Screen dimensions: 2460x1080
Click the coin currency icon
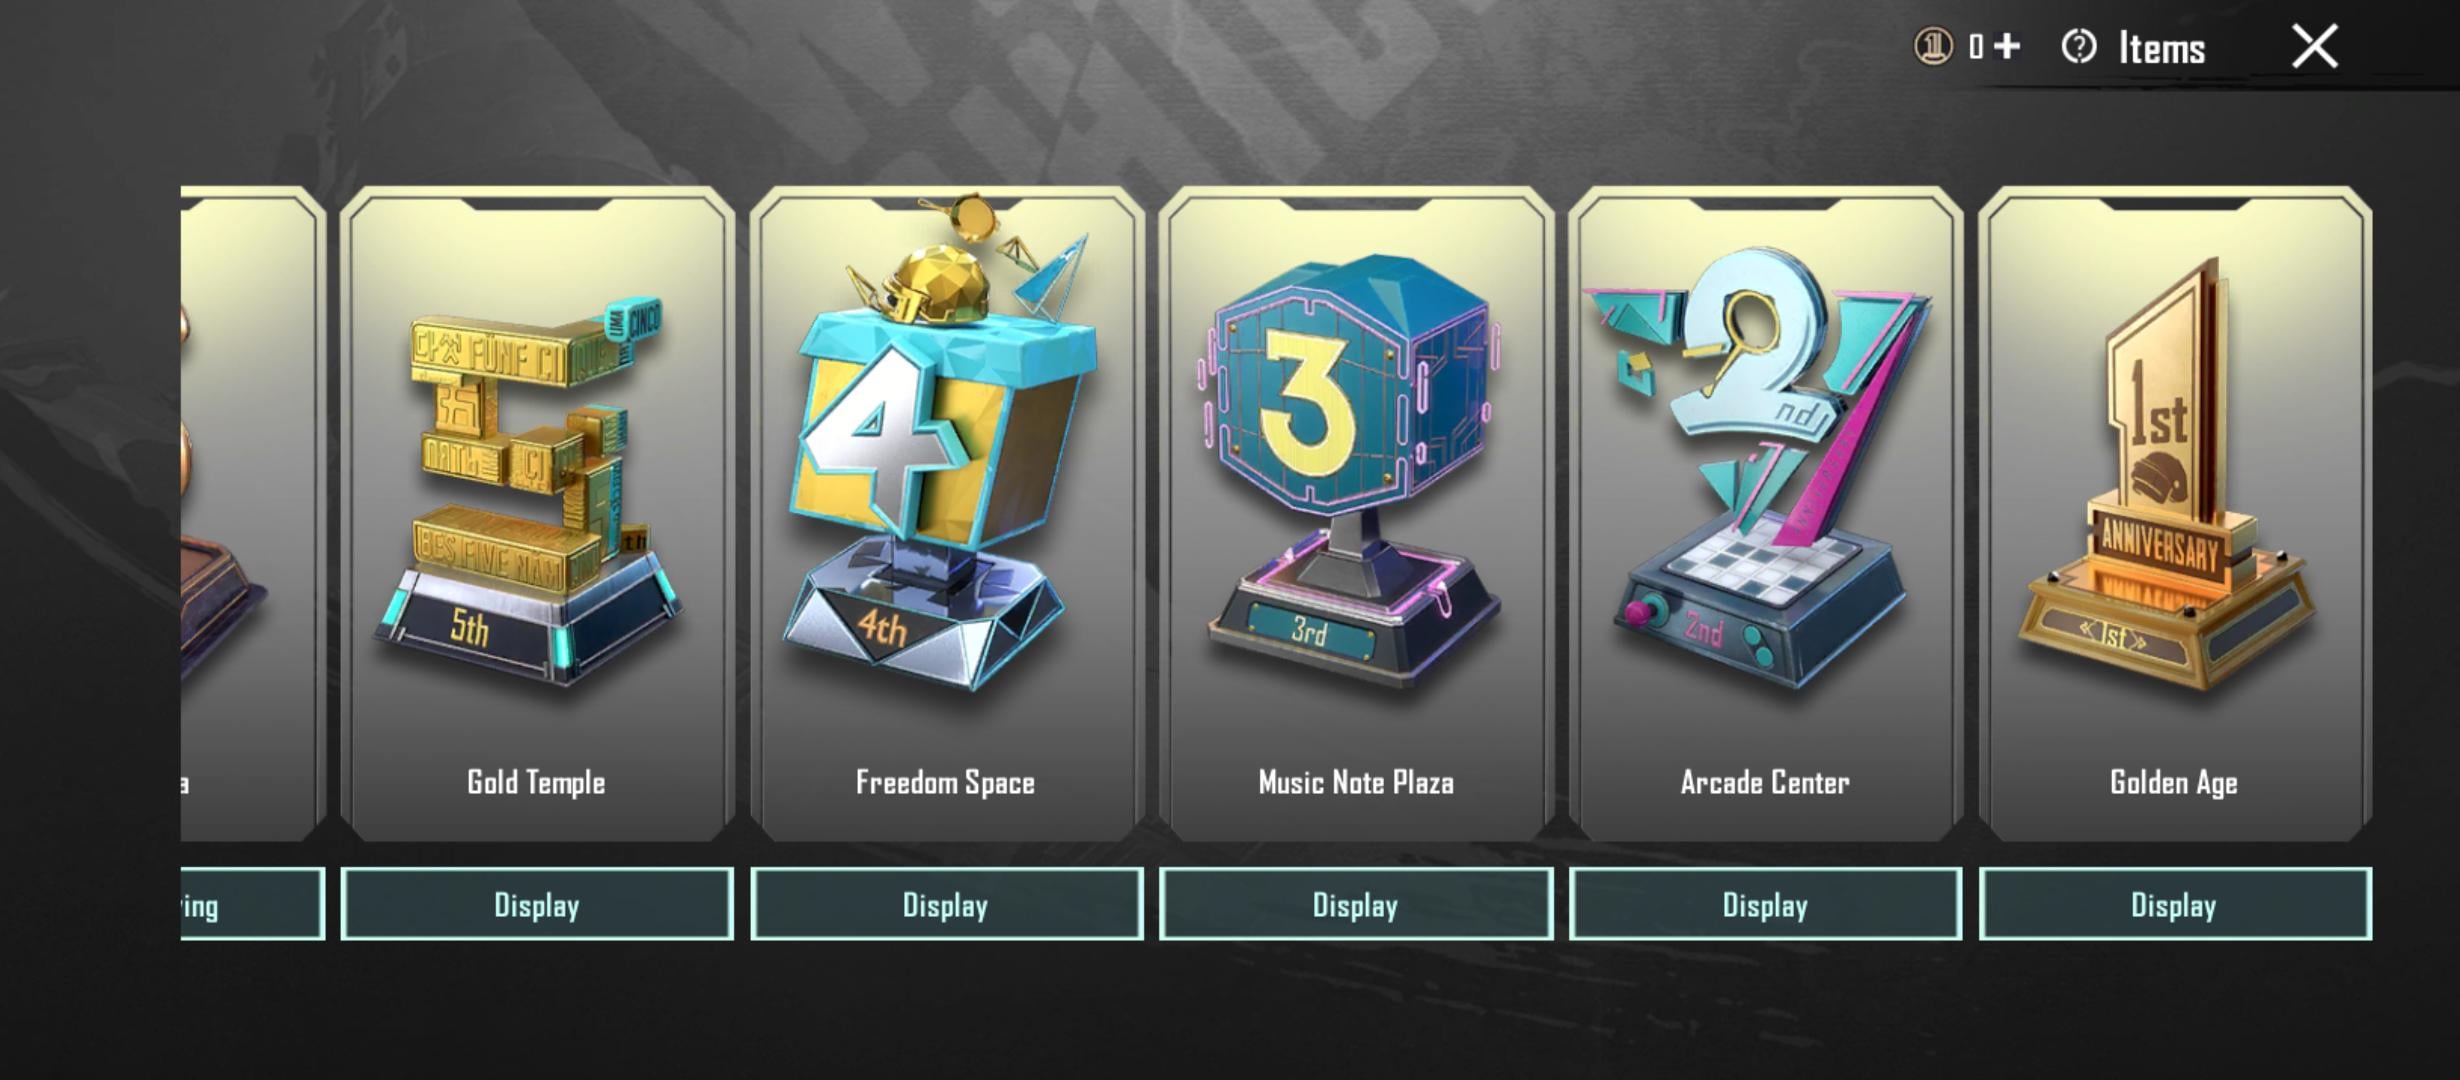click(x=1932, y=47)
